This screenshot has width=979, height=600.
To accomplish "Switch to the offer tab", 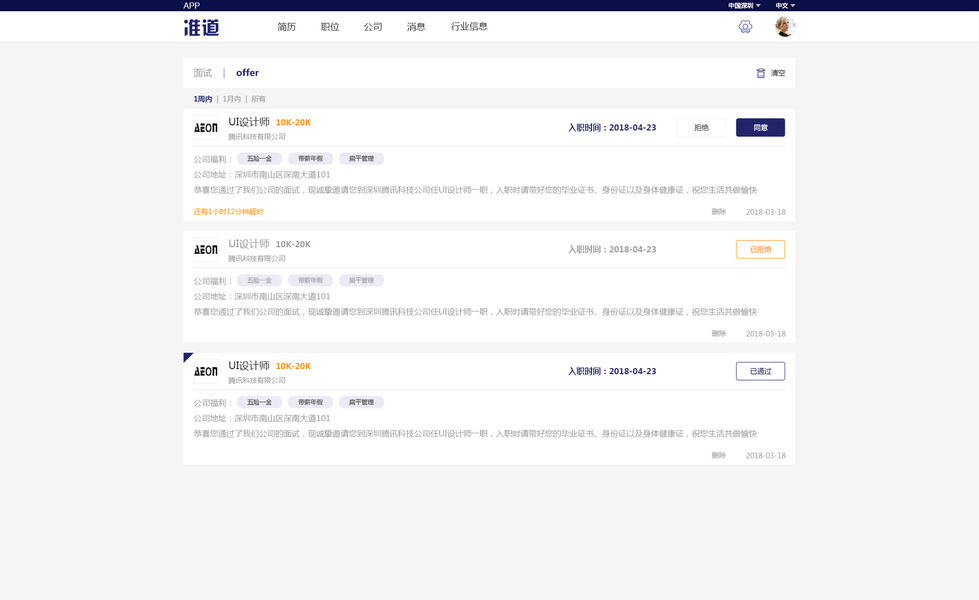I will click(247, 72).
